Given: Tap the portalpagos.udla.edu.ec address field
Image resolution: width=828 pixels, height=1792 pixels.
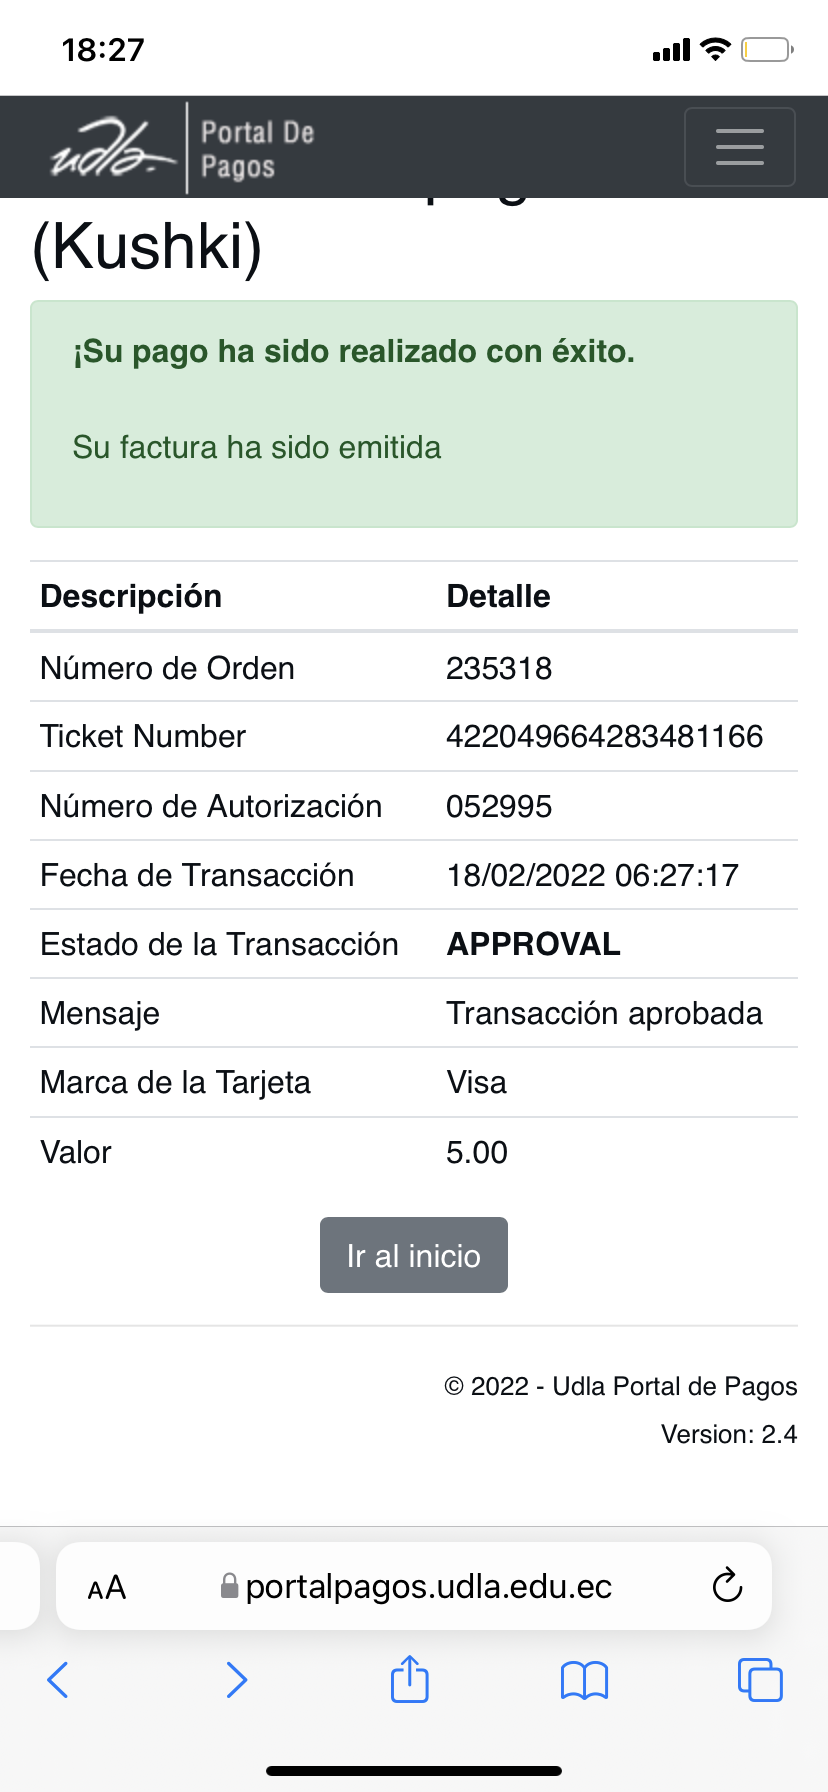Looking at the screenshot, I should tap(428, 1586).
